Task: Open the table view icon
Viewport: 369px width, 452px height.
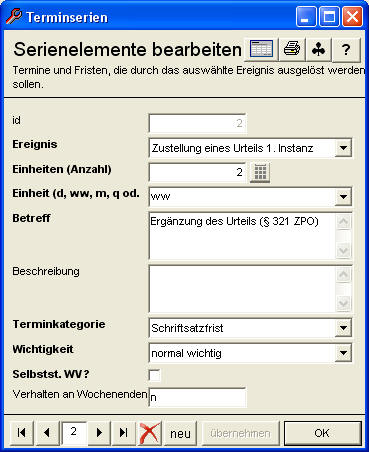Action: pyautogui.click(x=261, y=49)
